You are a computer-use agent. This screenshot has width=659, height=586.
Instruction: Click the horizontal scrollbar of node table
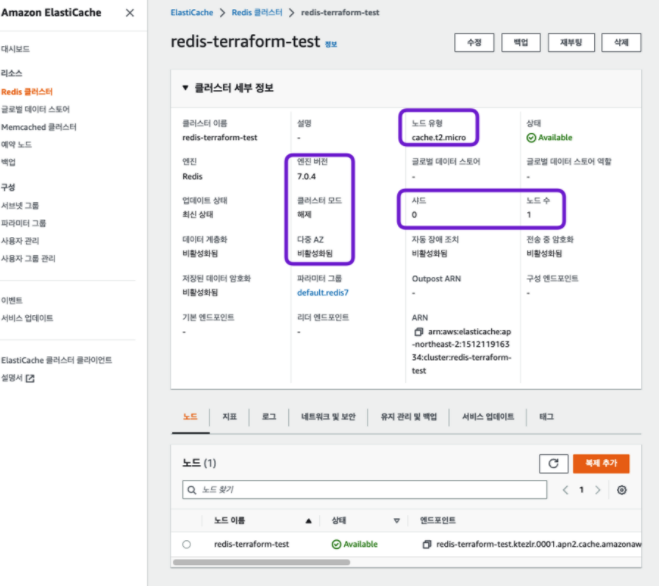point(261,562)
